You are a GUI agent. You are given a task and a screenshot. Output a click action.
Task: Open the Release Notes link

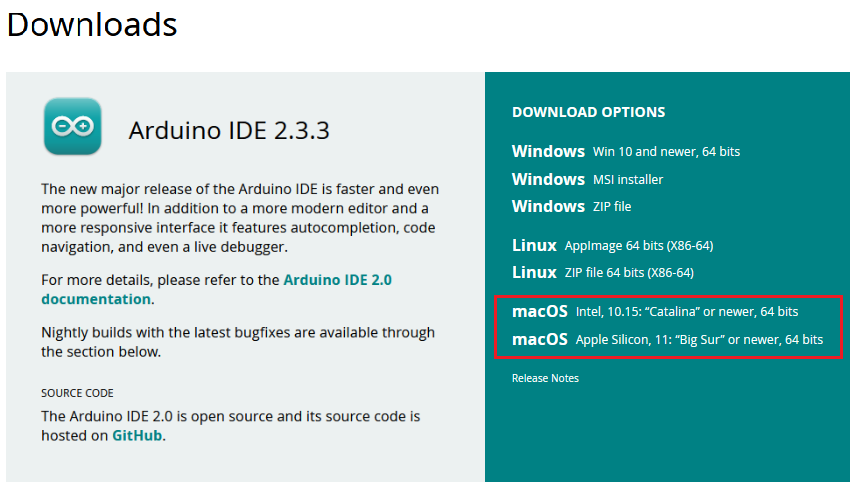pos(545,378)
